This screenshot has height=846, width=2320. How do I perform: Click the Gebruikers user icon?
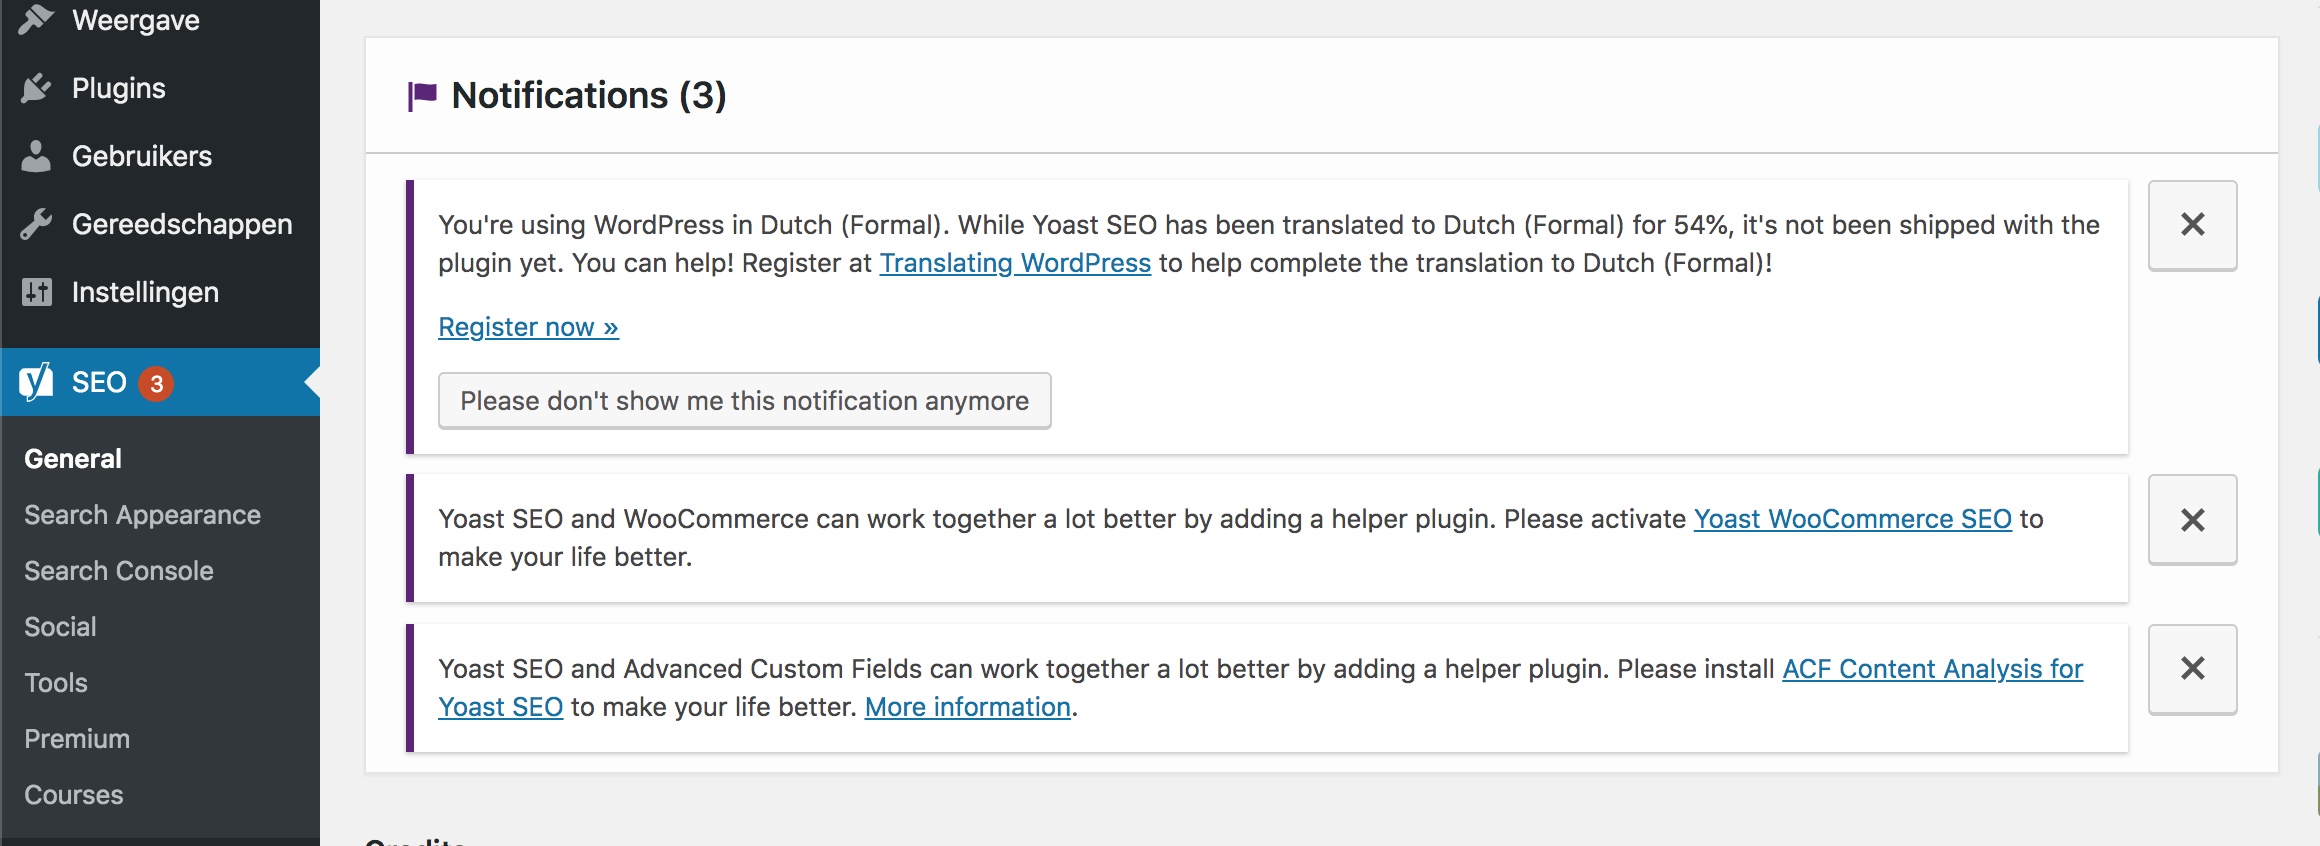point(36,156)
